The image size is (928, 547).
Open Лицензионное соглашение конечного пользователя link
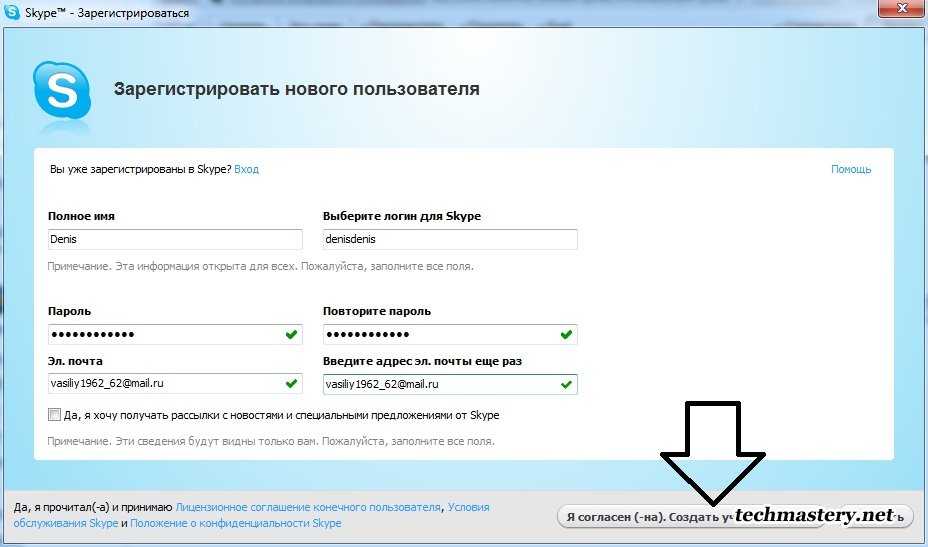tap(308, 507)
